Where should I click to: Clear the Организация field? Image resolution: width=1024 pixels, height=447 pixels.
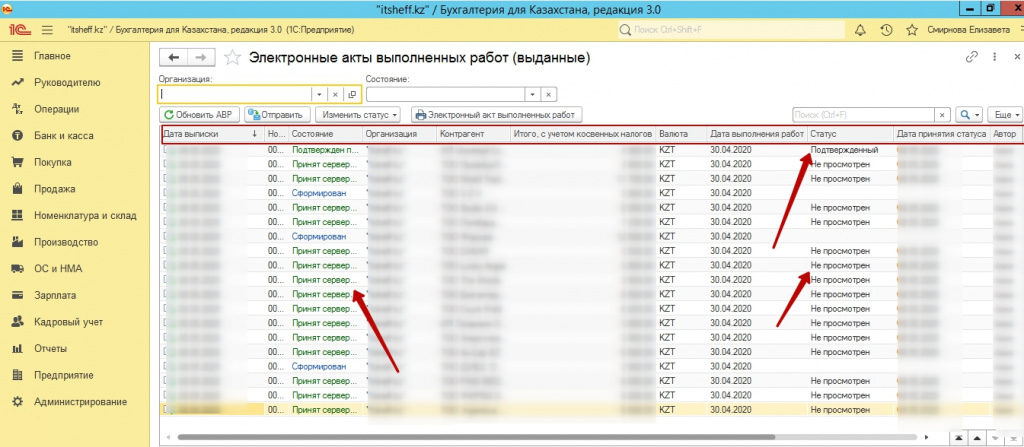point(335,95)
